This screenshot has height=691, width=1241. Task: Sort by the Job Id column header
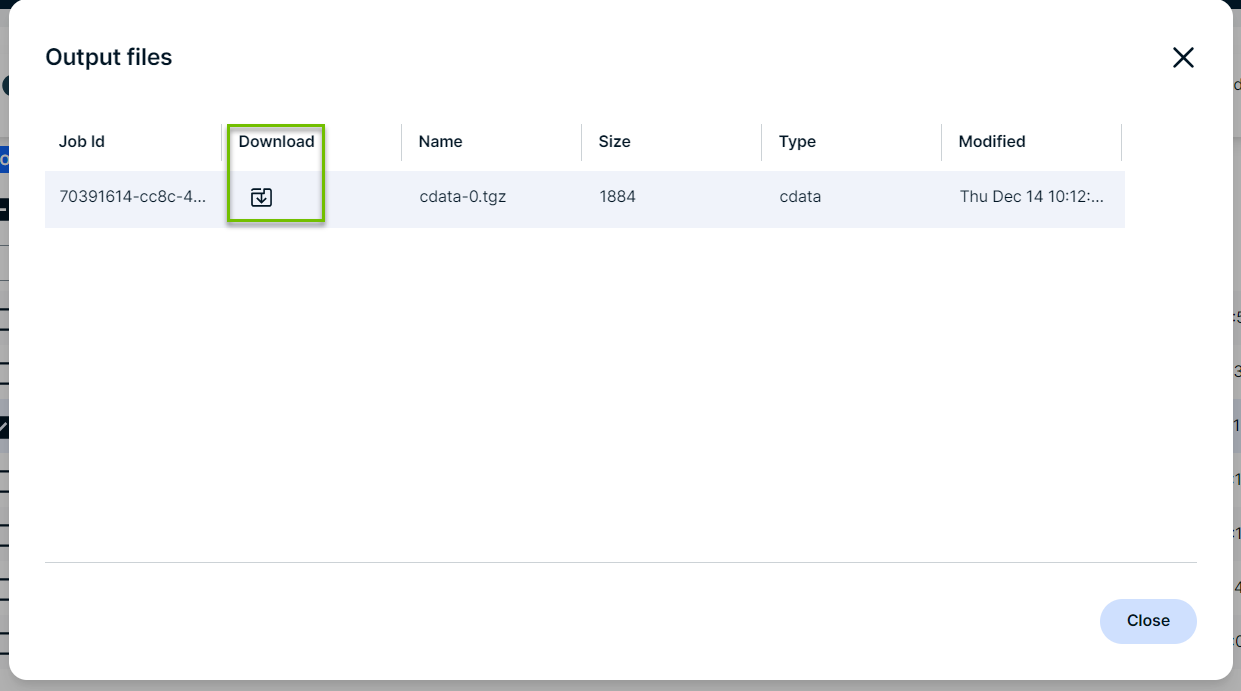pyautogui.click(x=82, y=142)
